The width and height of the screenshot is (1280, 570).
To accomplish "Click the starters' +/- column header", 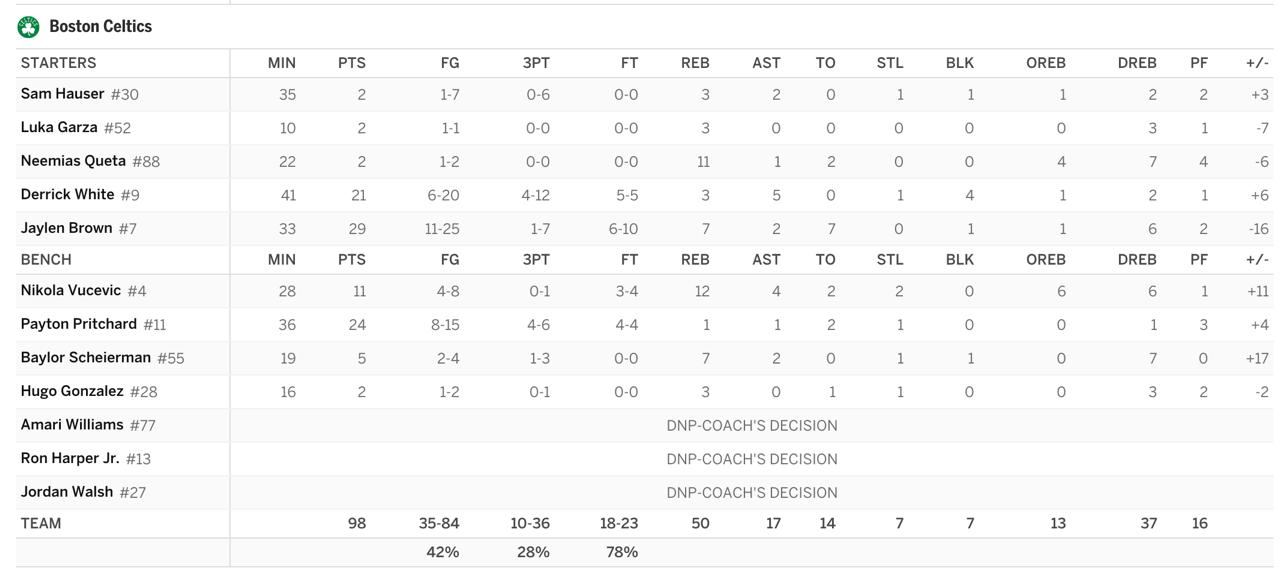I will [x=1257, y=63].
